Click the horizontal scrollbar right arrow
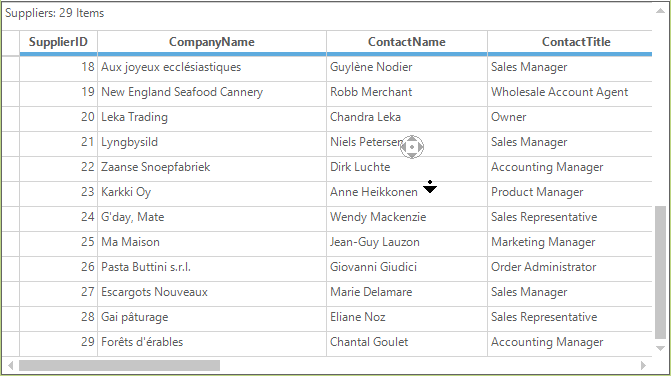The image size is (671, 376). pos(643,365)
